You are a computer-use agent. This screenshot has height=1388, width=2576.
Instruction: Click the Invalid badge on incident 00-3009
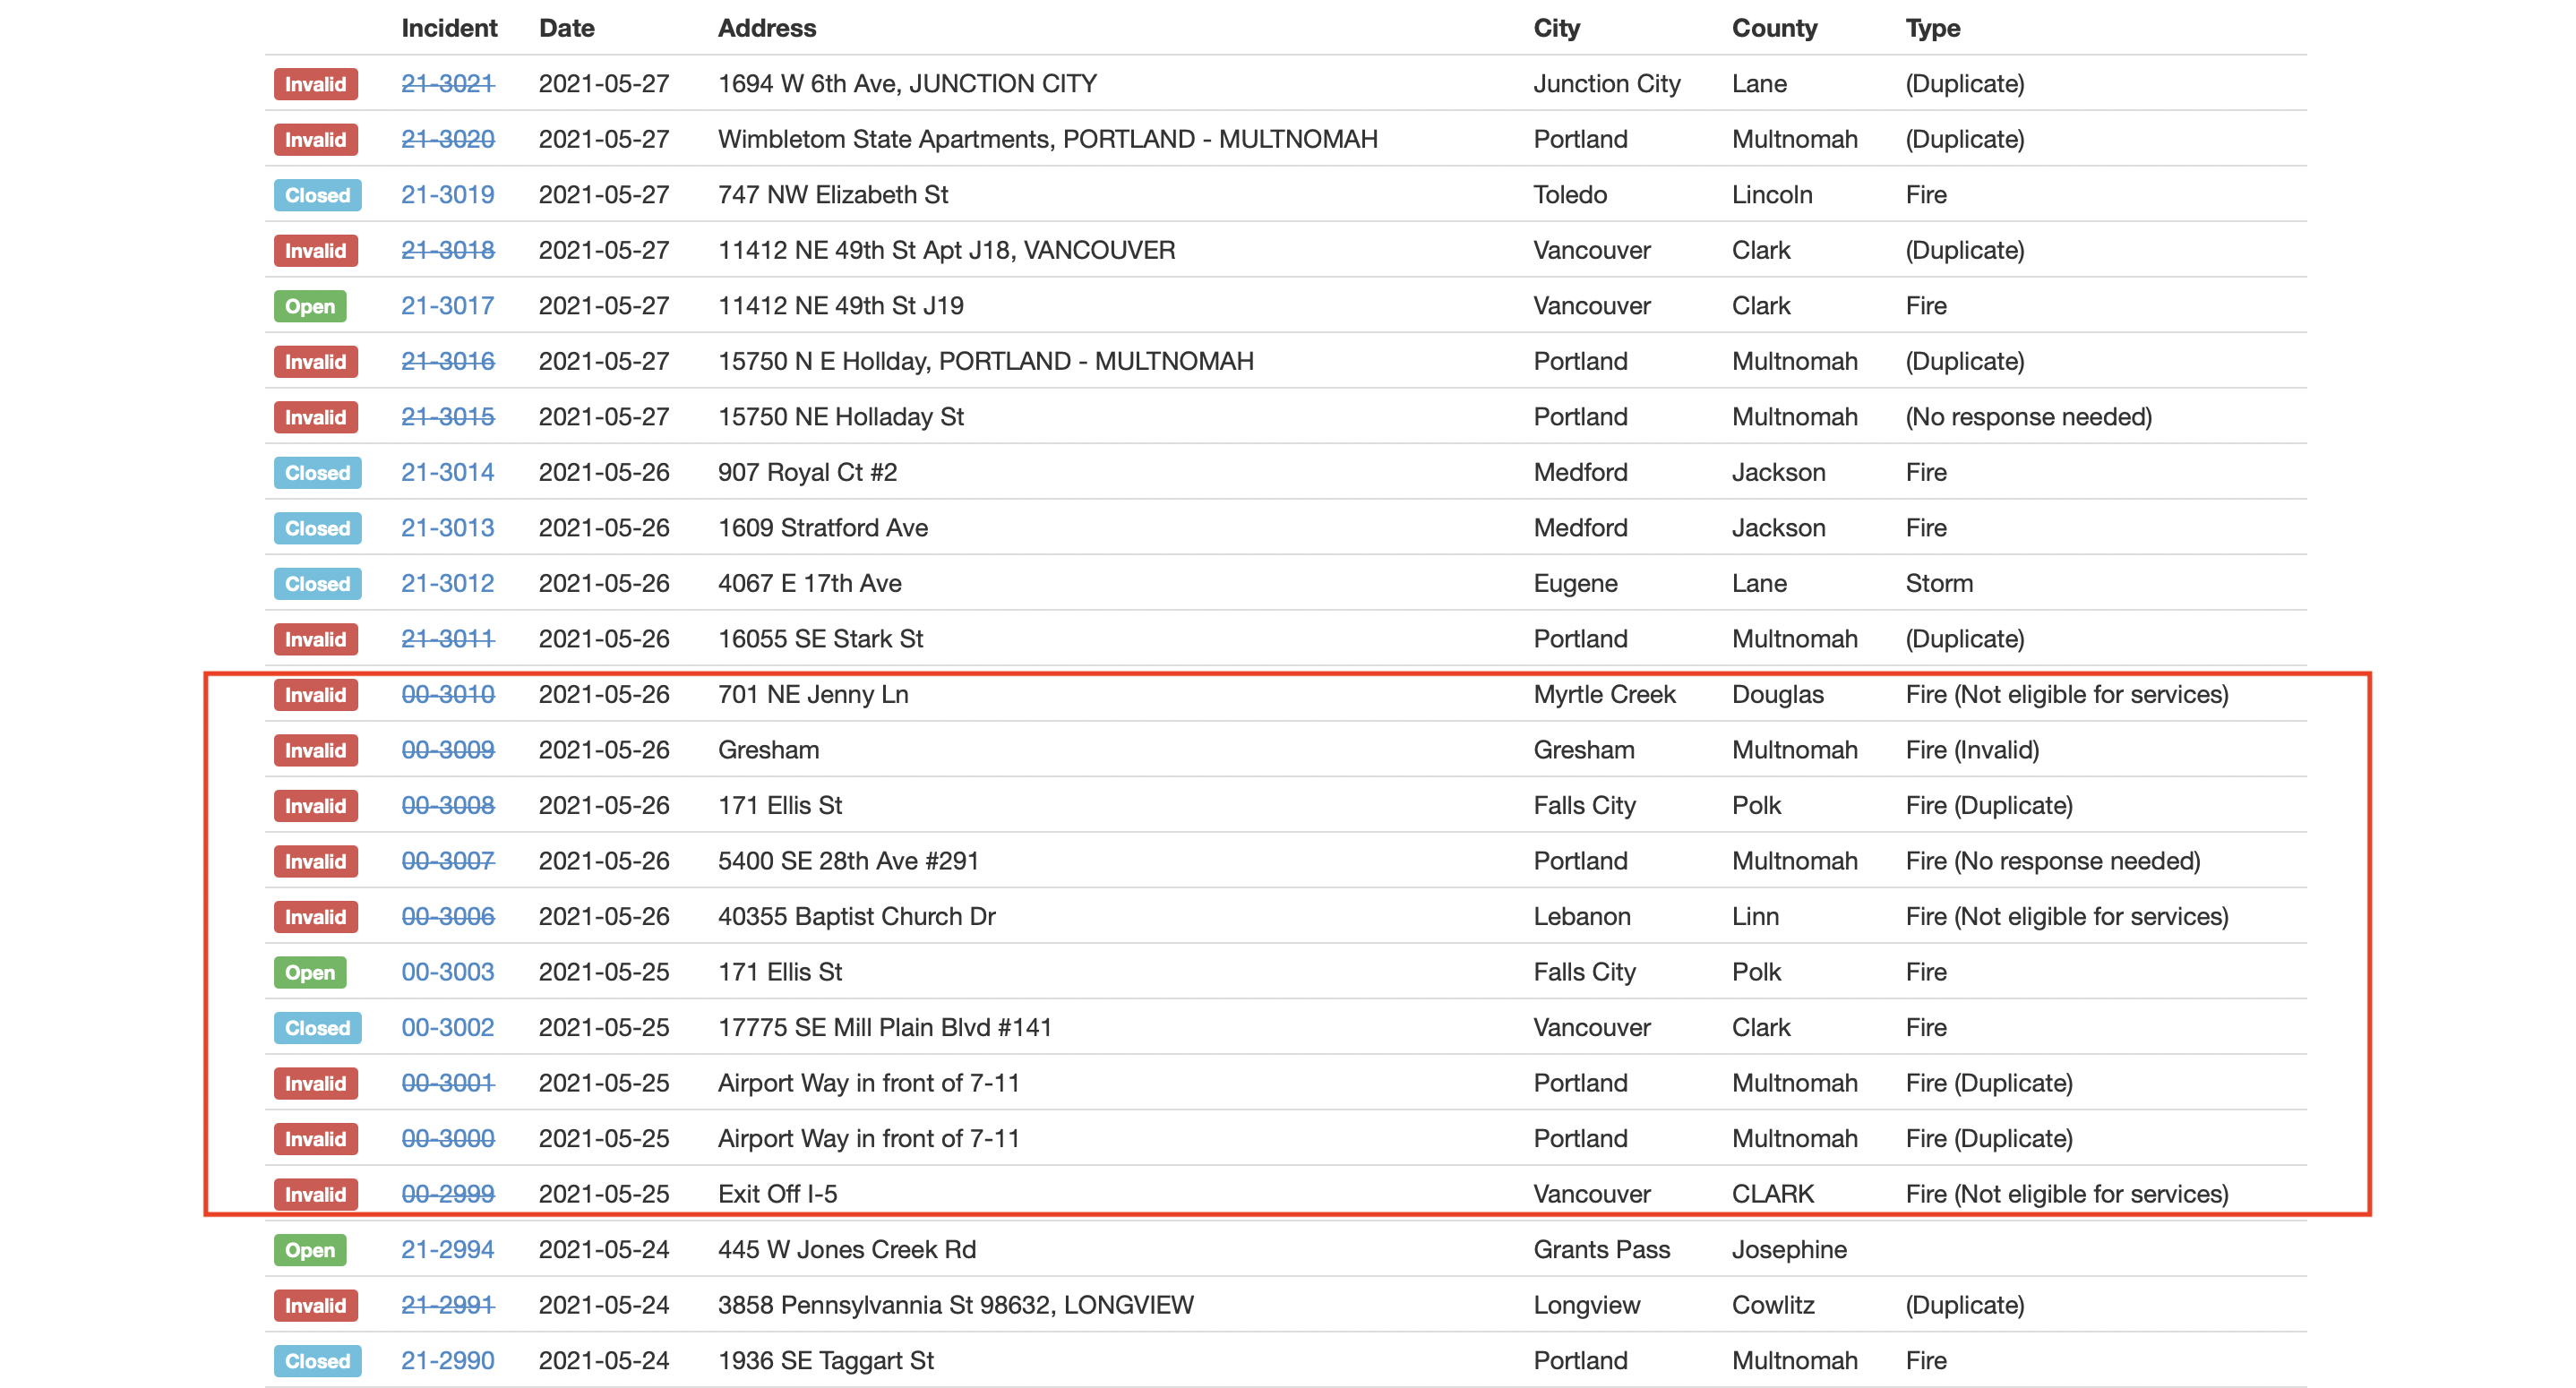coord(315,750)
